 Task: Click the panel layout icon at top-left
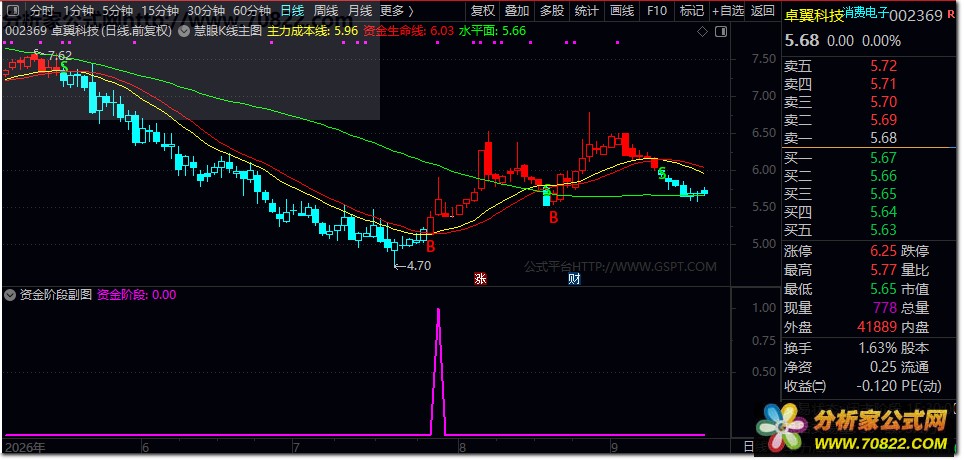pos(14,10)
